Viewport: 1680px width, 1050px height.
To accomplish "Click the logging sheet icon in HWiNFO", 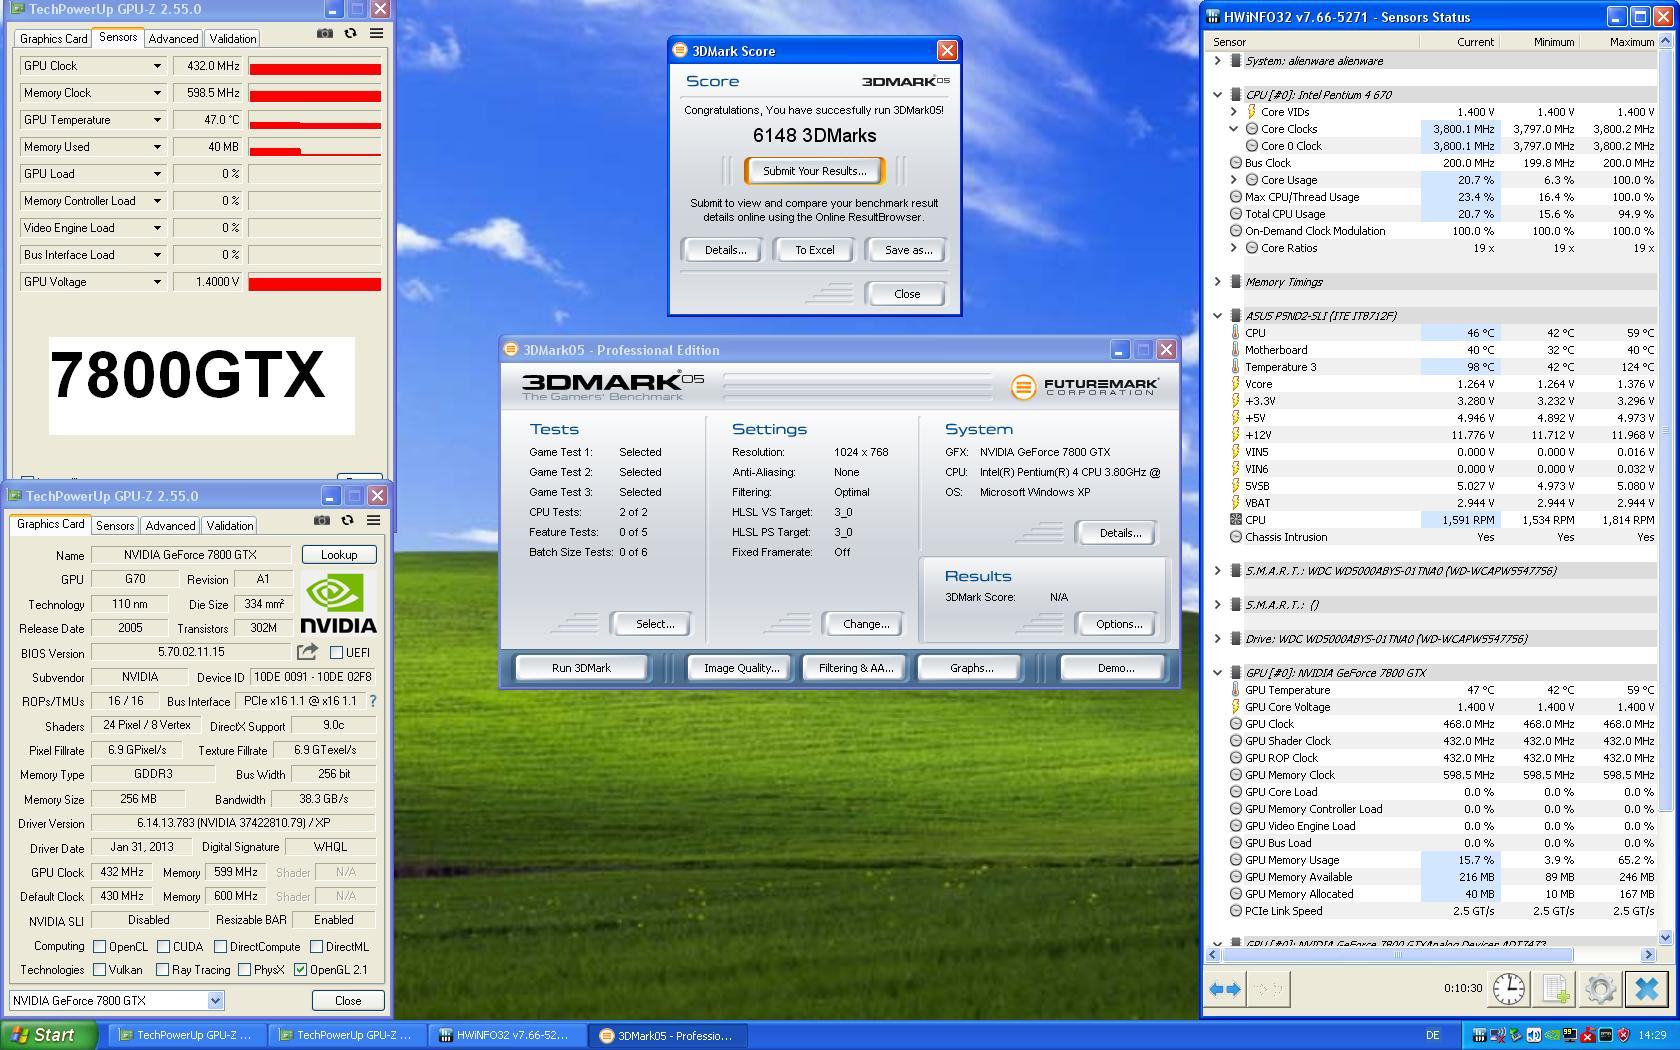I will click(x=1555, y=989).
